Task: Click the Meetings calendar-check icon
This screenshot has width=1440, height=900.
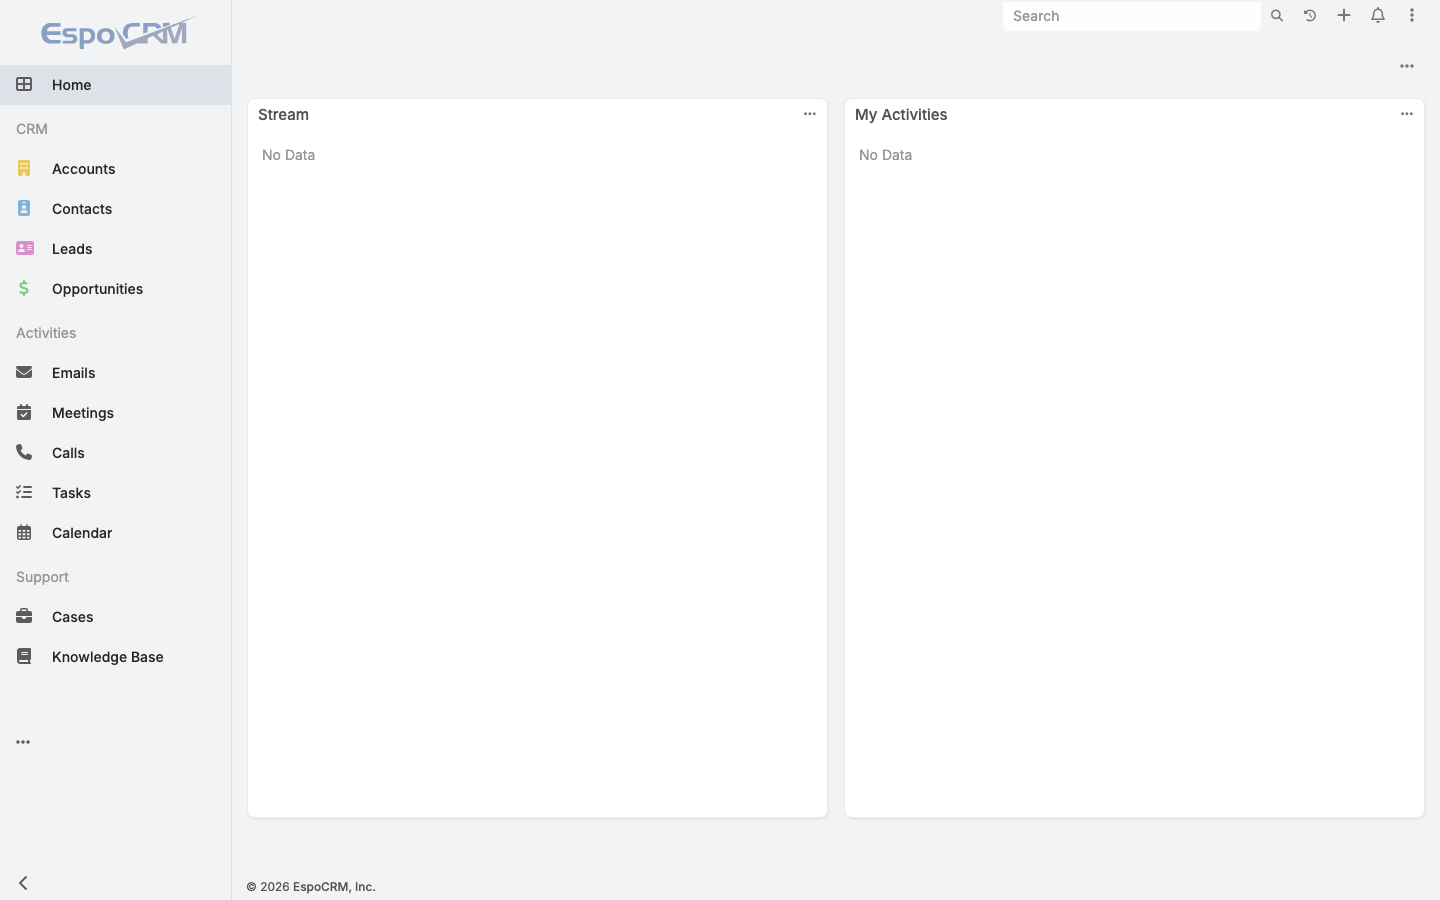Action: 24,413
